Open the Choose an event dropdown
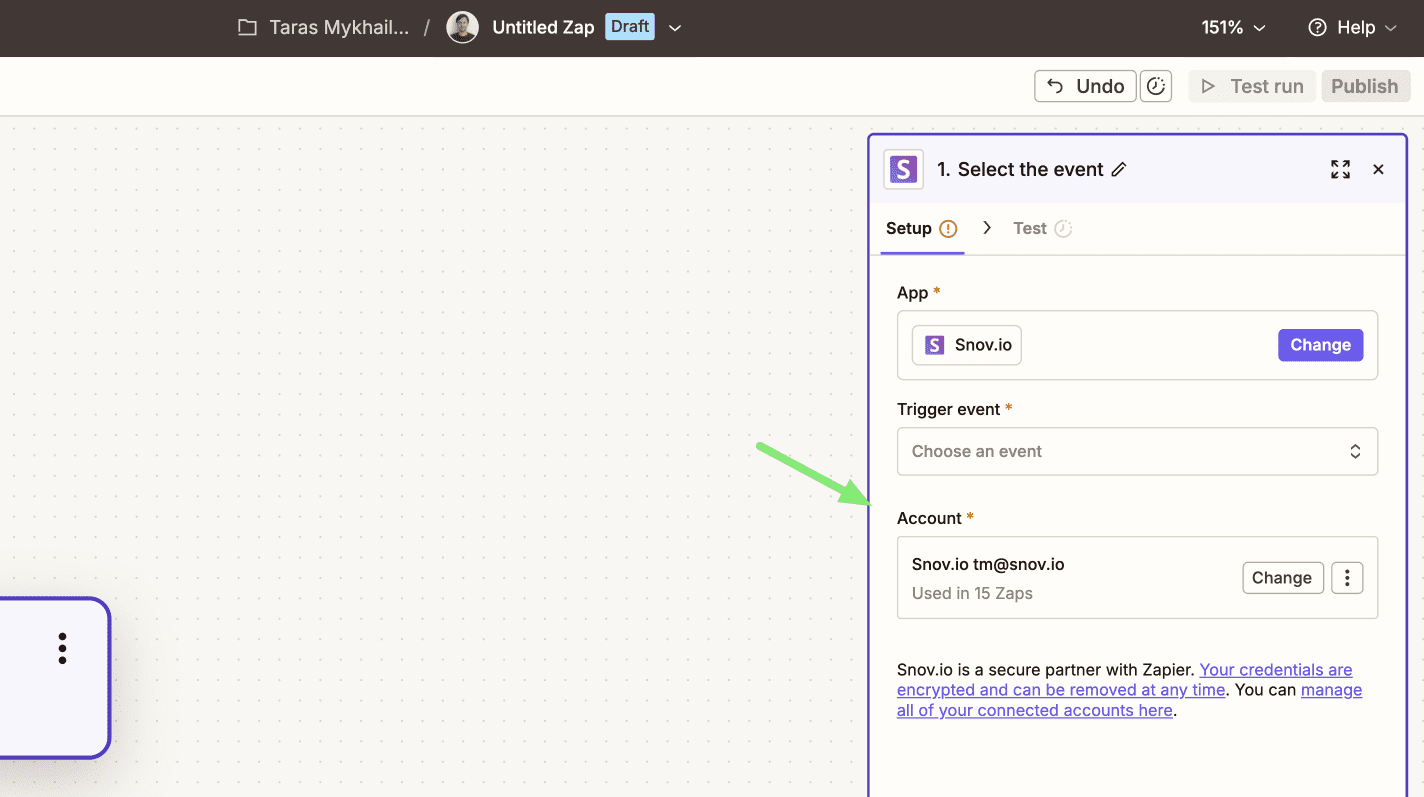Image resolution: width=1424 pixels, height=797 pixels. (1137, 452)
